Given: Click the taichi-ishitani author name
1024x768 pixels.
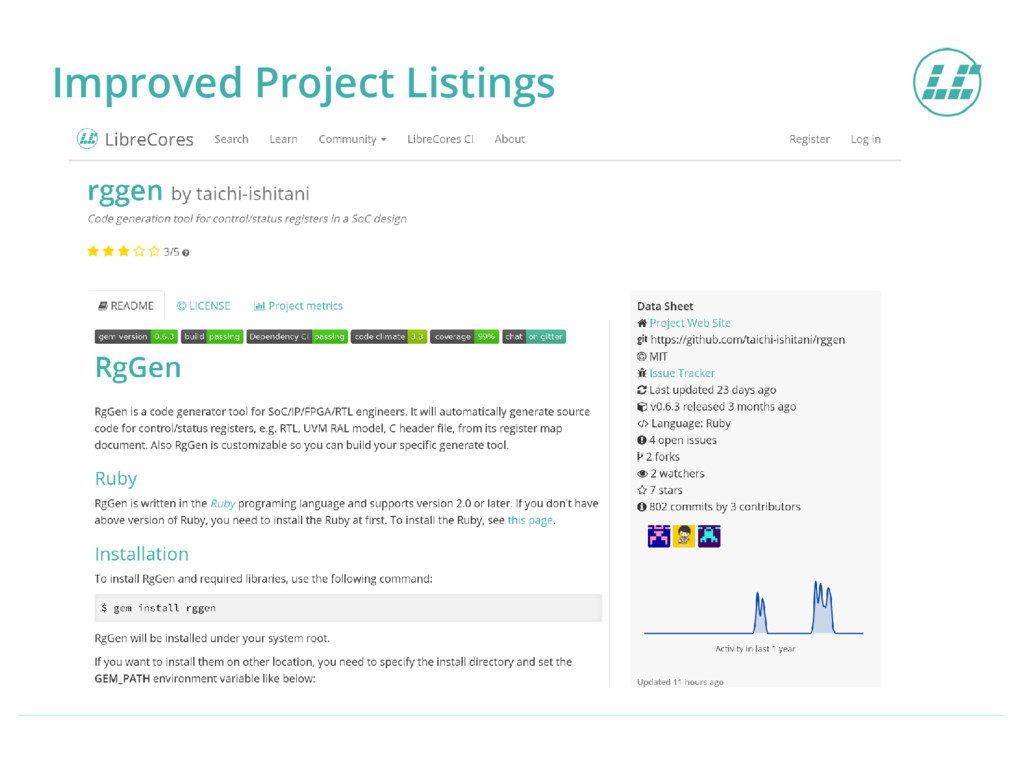Looking at the screenshot, I should [x=253, y=194].
